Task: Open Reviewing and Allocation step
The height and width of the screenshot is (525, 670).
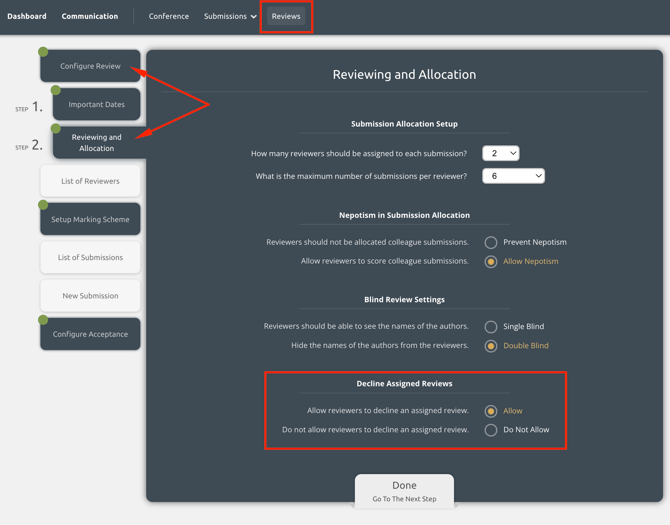Action: coord(97,142)
